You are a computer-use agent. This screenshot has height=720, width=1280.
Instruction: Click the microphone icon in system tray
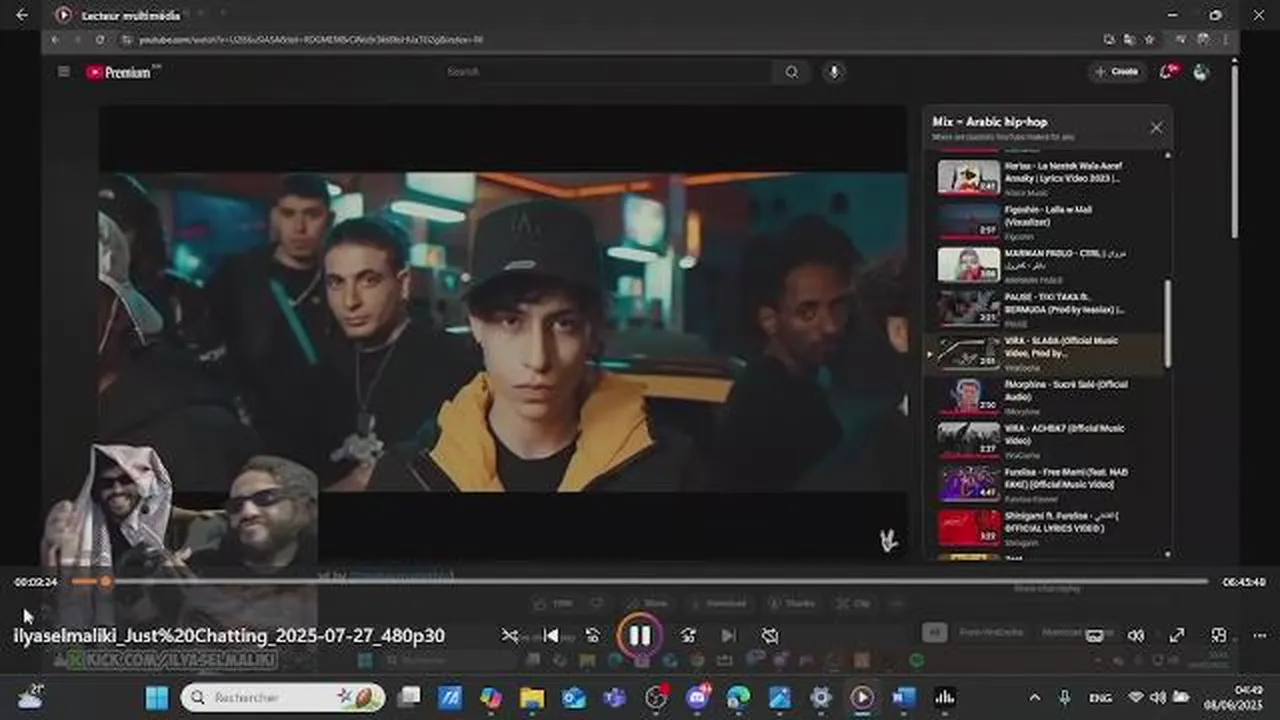pos(1065,697)
